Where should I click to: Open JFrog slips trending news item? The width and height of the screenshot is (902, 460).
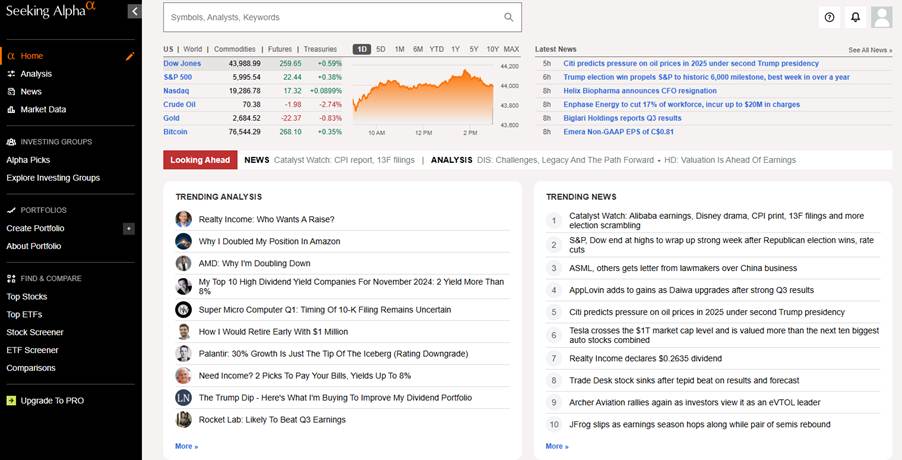[x=700, y=424]
